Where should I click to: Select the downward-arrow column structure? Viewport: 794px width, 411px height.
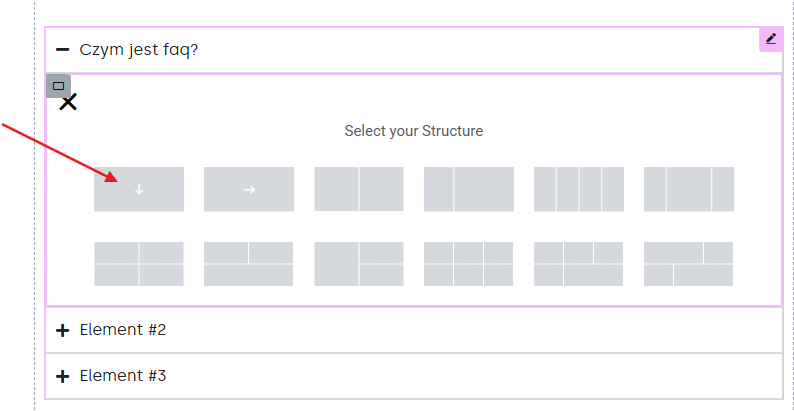pyautogui.click(x=139, y=189)
